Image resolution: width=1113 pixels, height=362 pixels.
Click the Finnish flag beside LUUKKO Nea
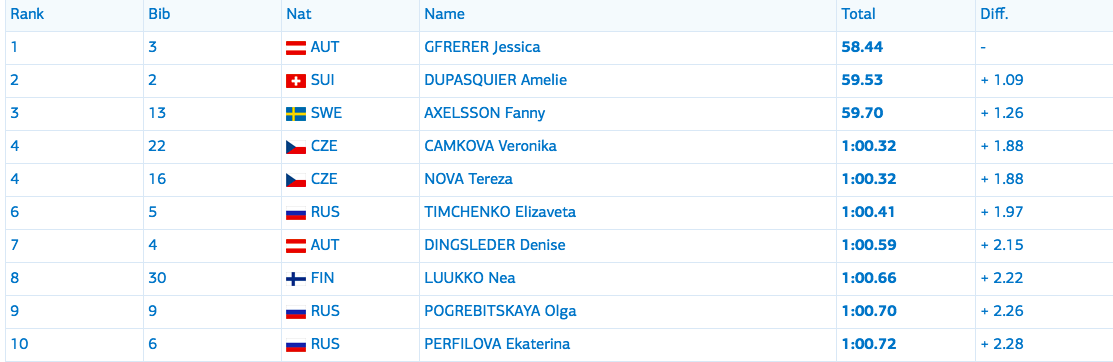point(295,280)
